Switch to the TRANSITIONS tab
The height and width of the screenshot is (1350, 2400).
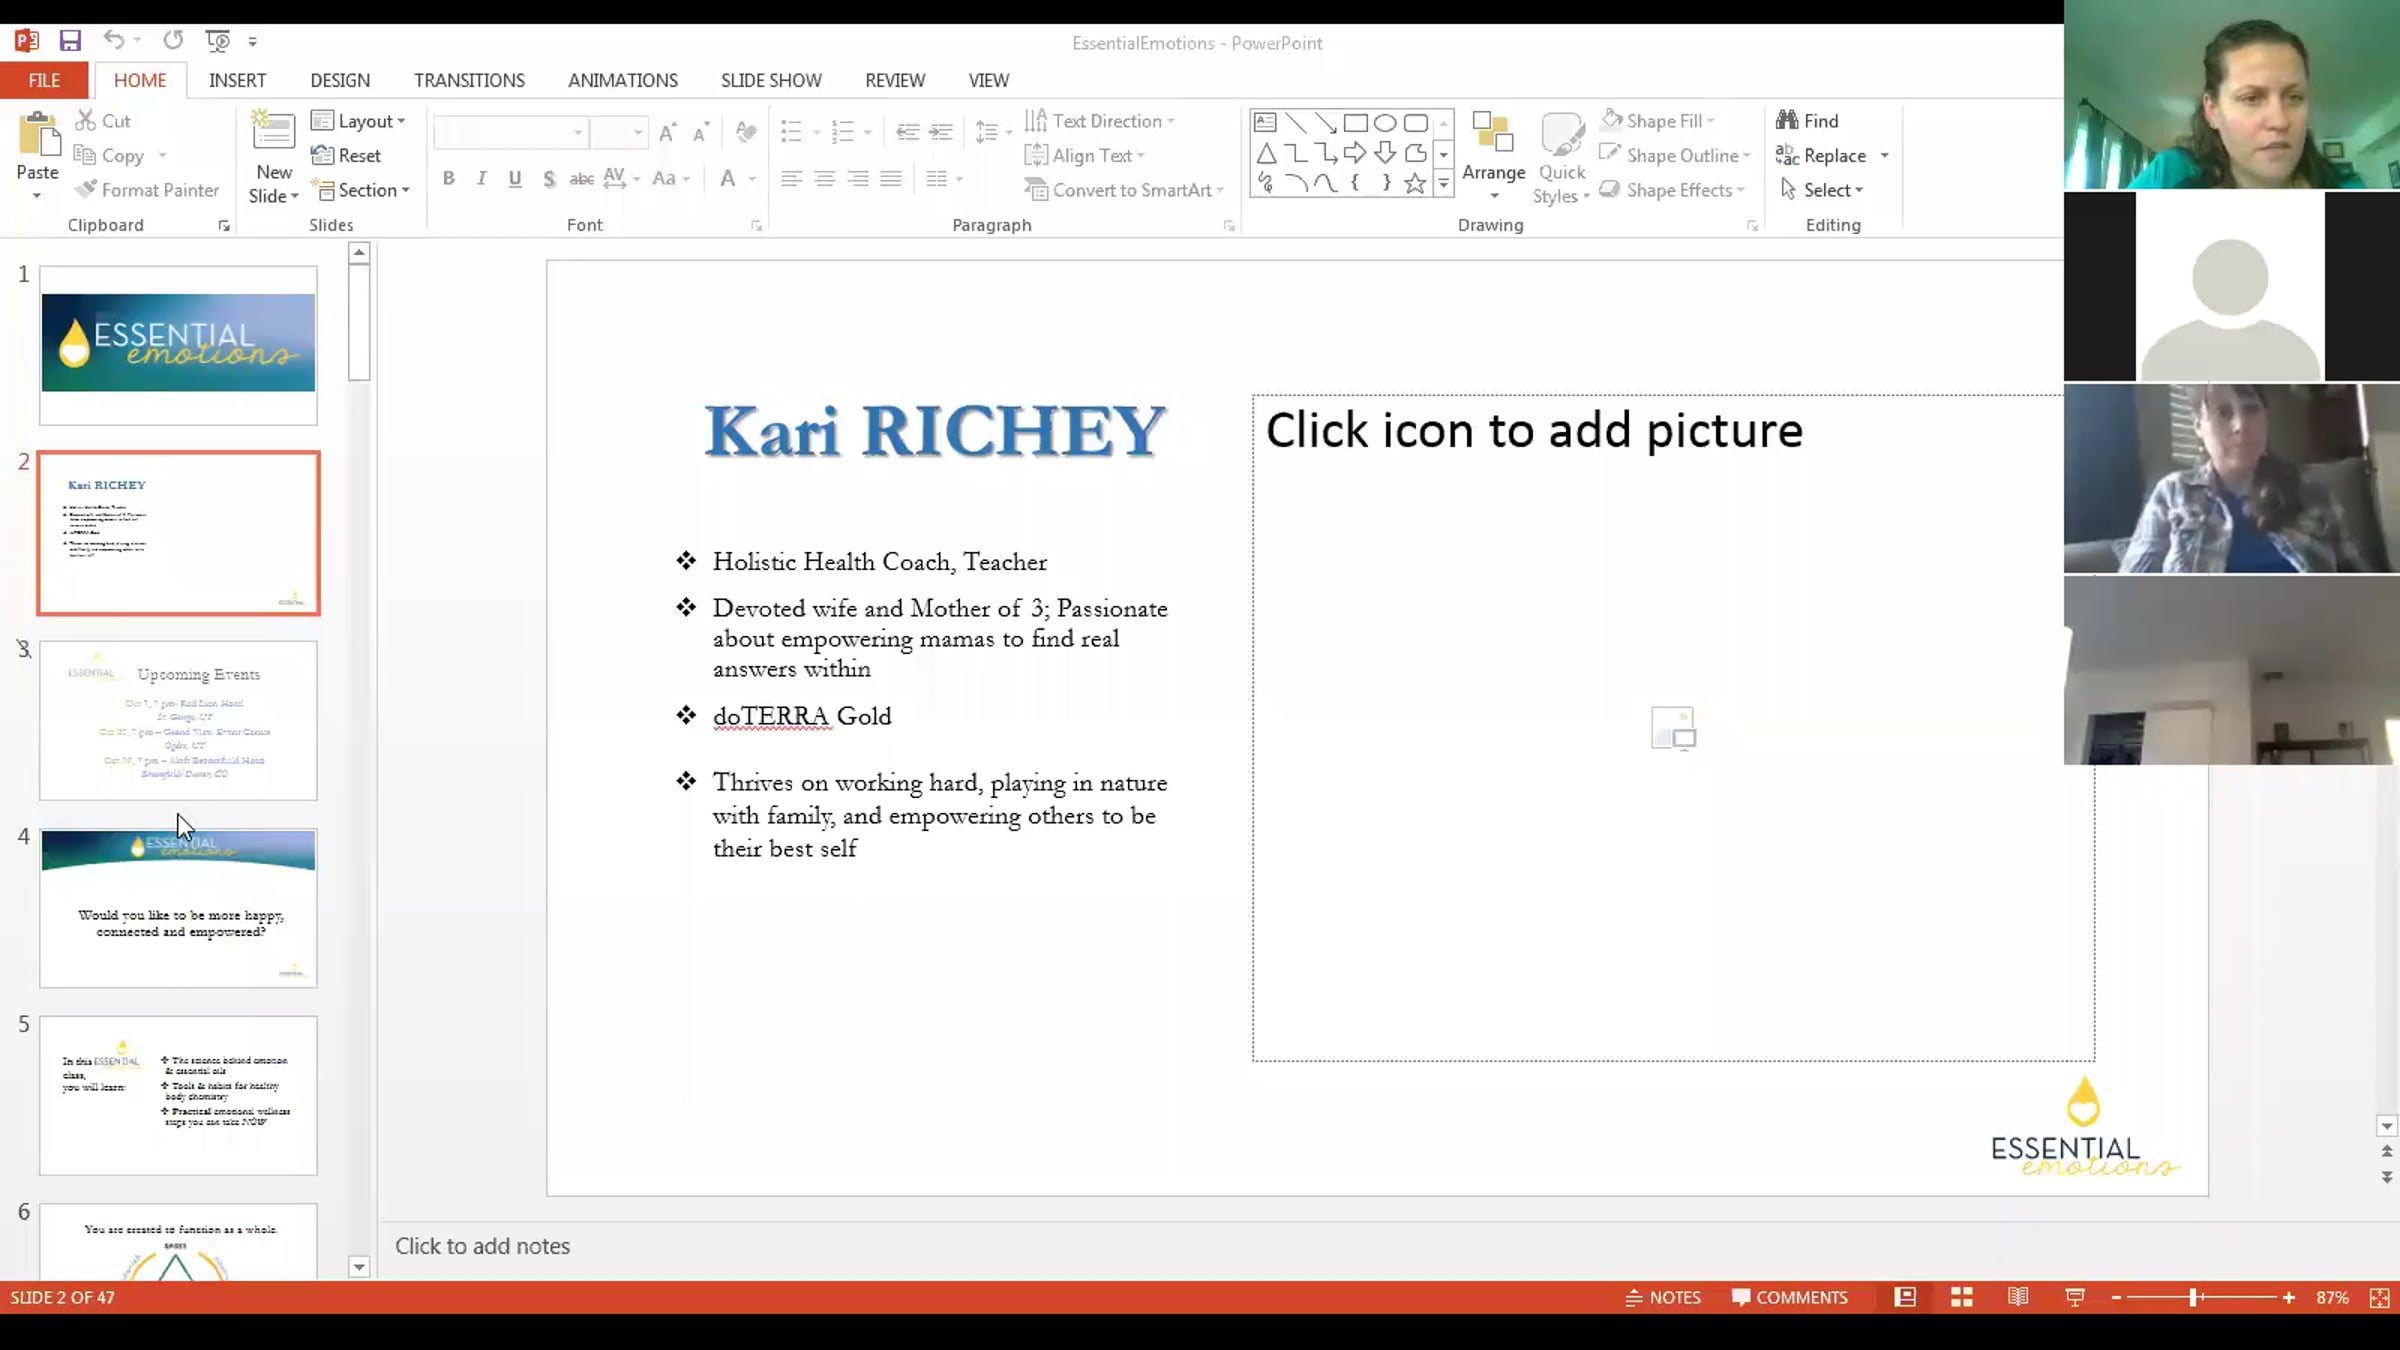469,80
